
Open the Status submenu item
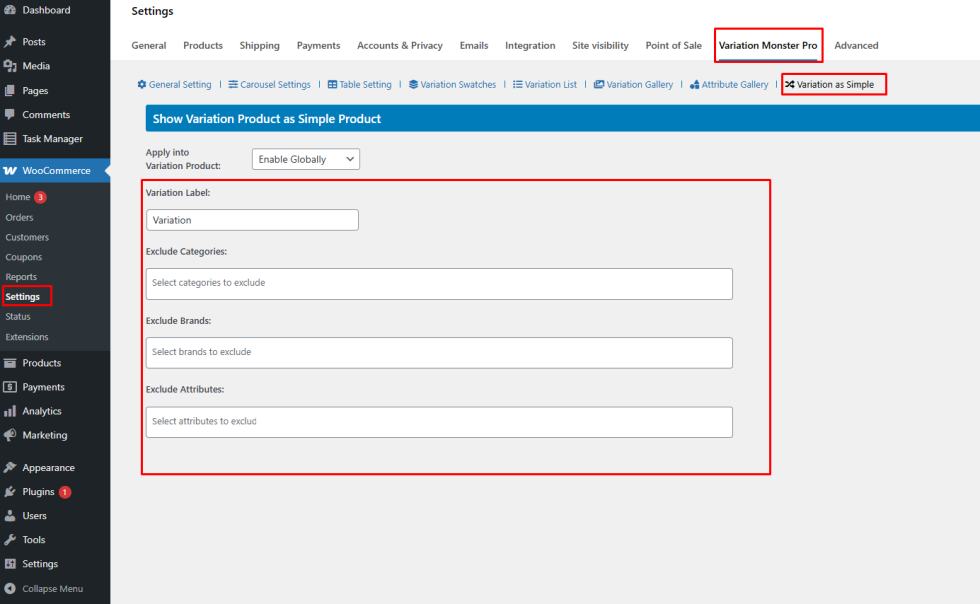point(18,317)
